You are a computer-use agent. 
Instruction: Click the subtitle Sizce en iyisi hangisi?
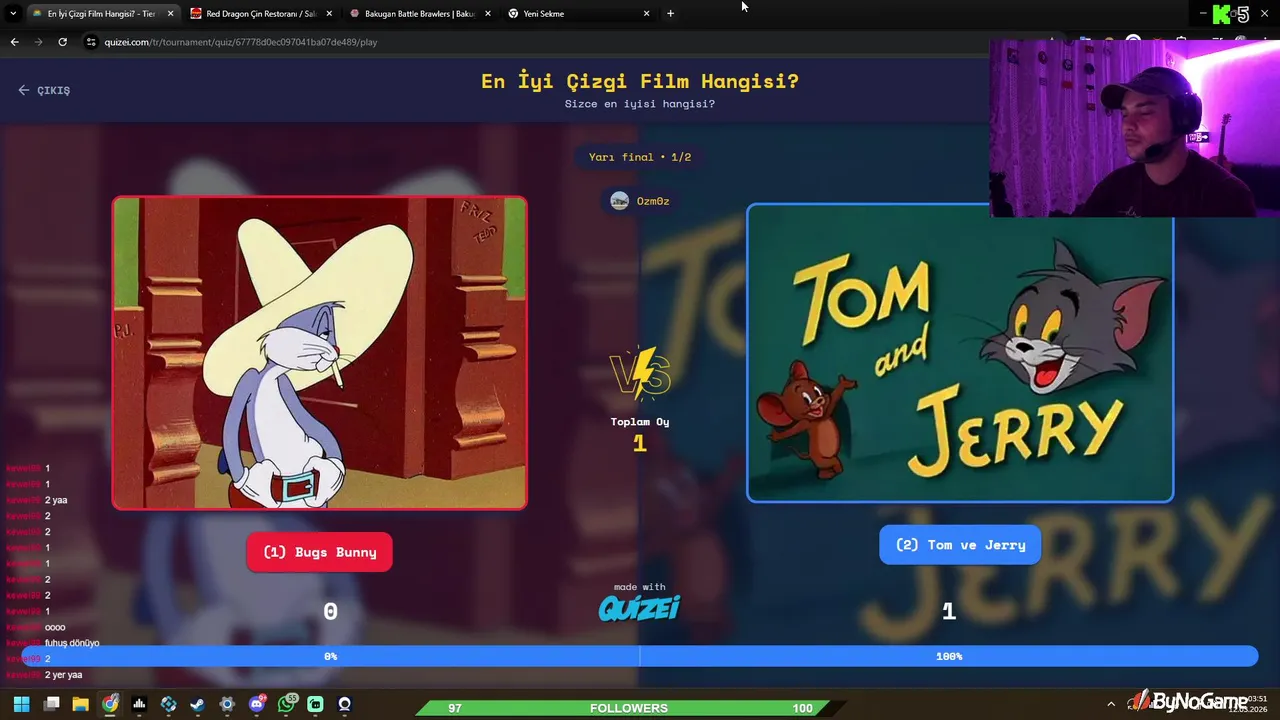(x=640, y=104)
